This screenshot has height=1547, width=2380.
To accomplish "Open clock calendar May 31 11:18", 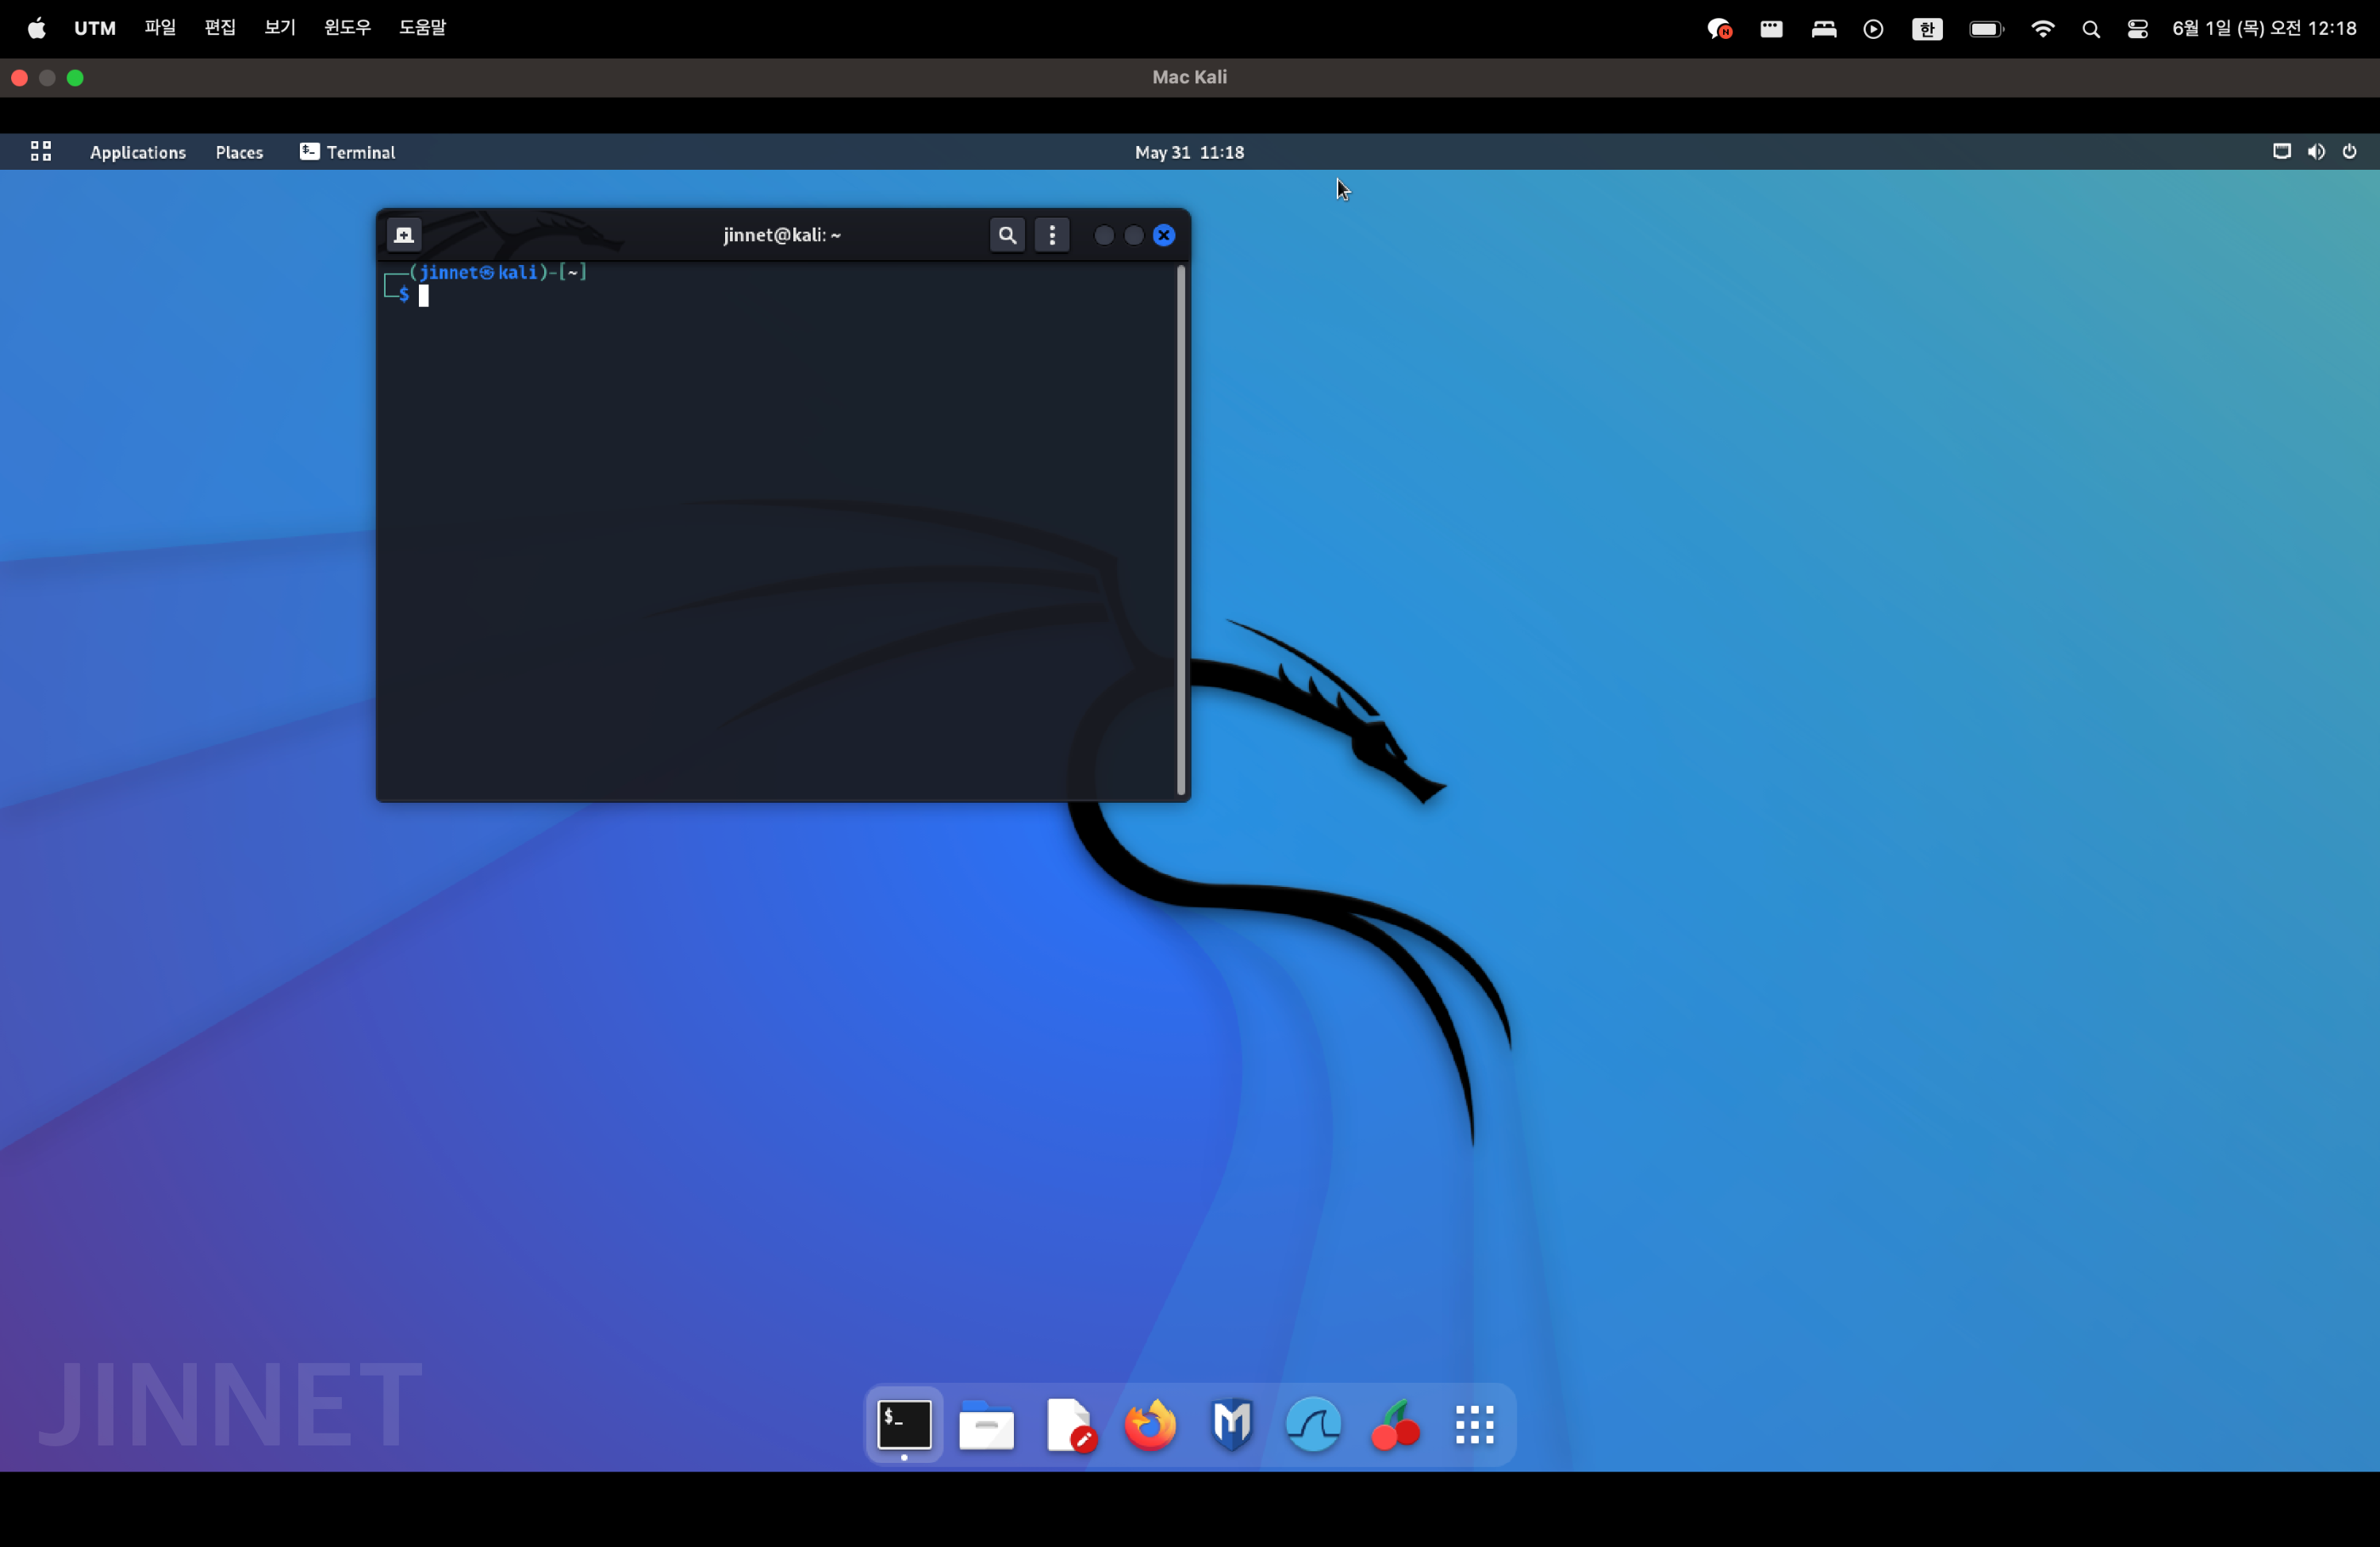I will click(x=1189, y=152).
